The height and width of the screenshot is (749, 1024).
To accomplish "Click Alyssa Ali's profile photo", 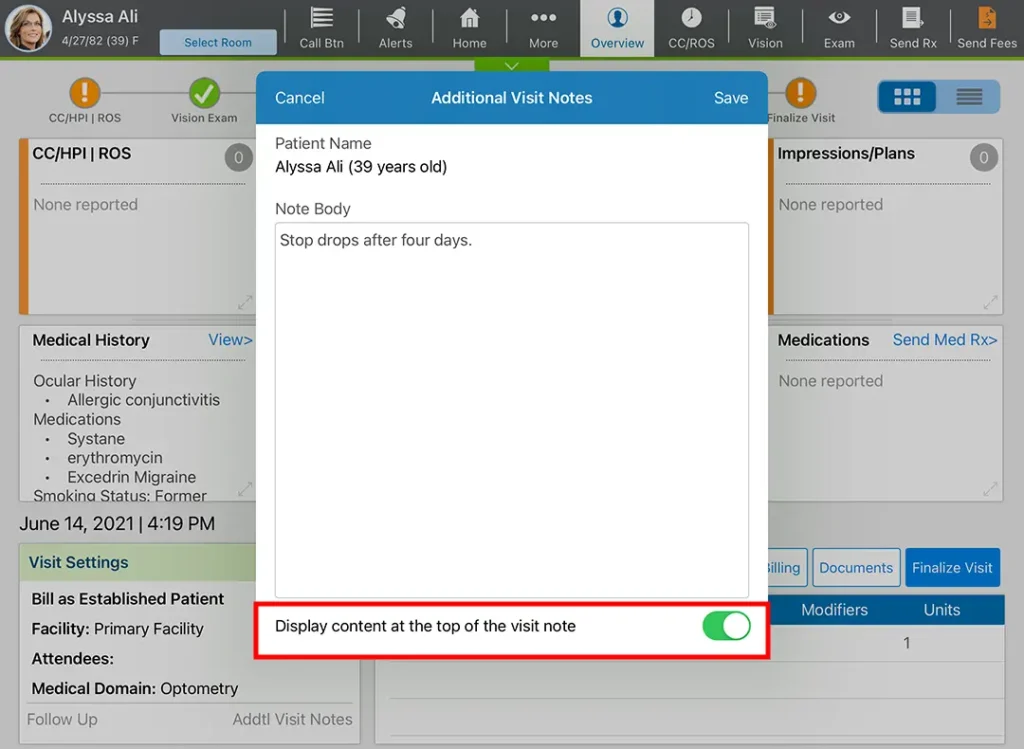I will click(28, 28).
